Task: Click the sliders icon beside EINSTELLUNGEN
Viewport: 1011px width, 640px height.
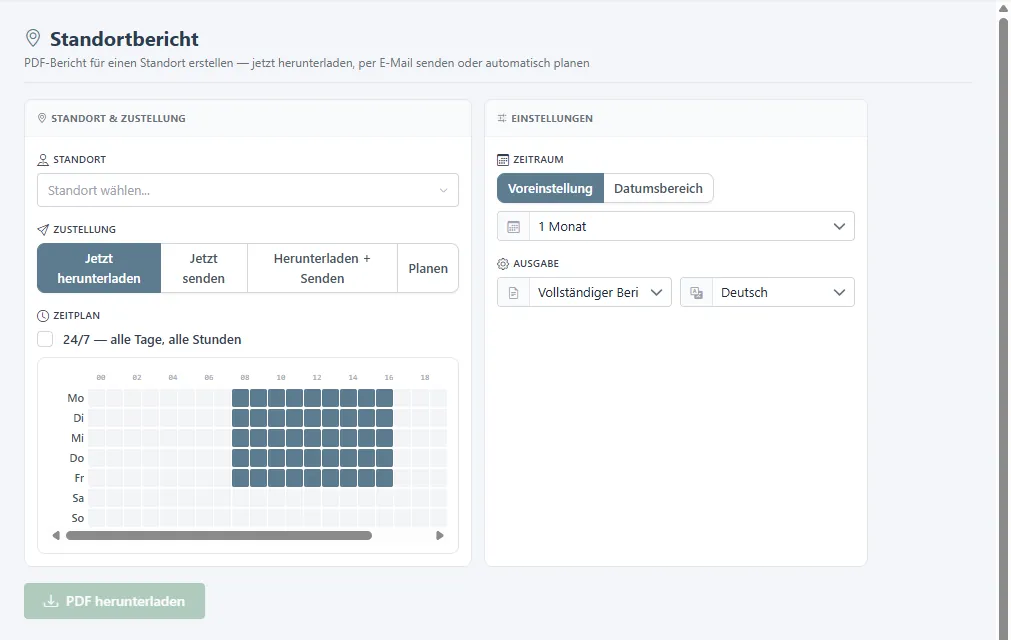Action: tap(502, 118)
